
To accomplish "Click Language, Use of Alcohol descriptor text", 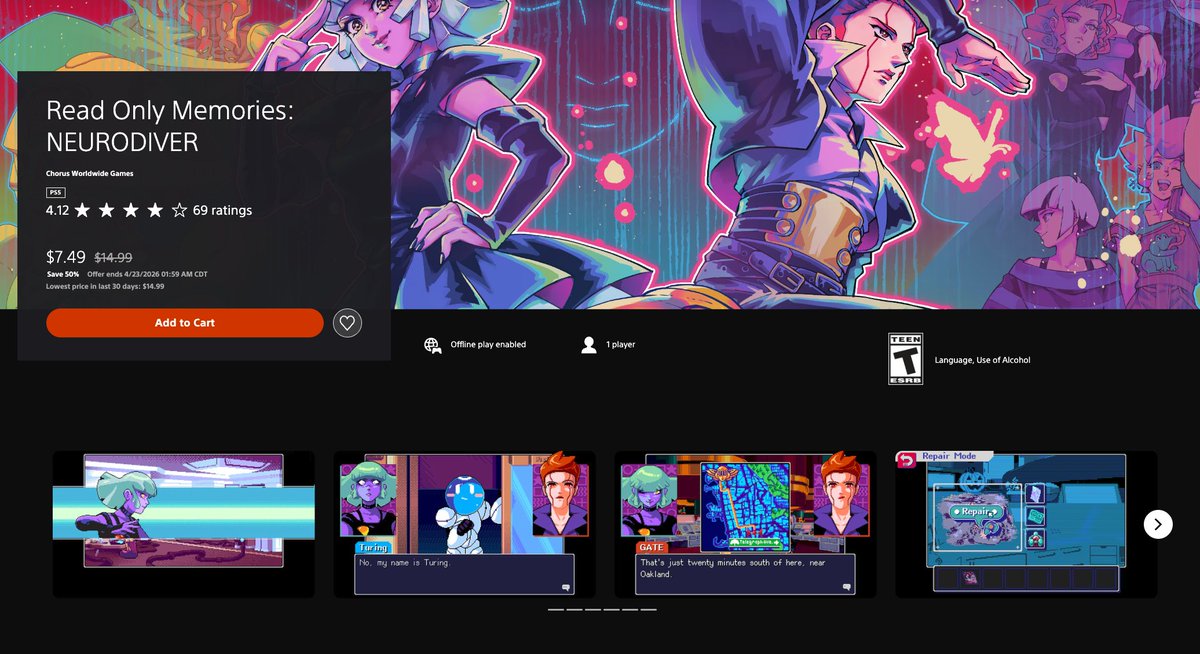I will 982,360.
